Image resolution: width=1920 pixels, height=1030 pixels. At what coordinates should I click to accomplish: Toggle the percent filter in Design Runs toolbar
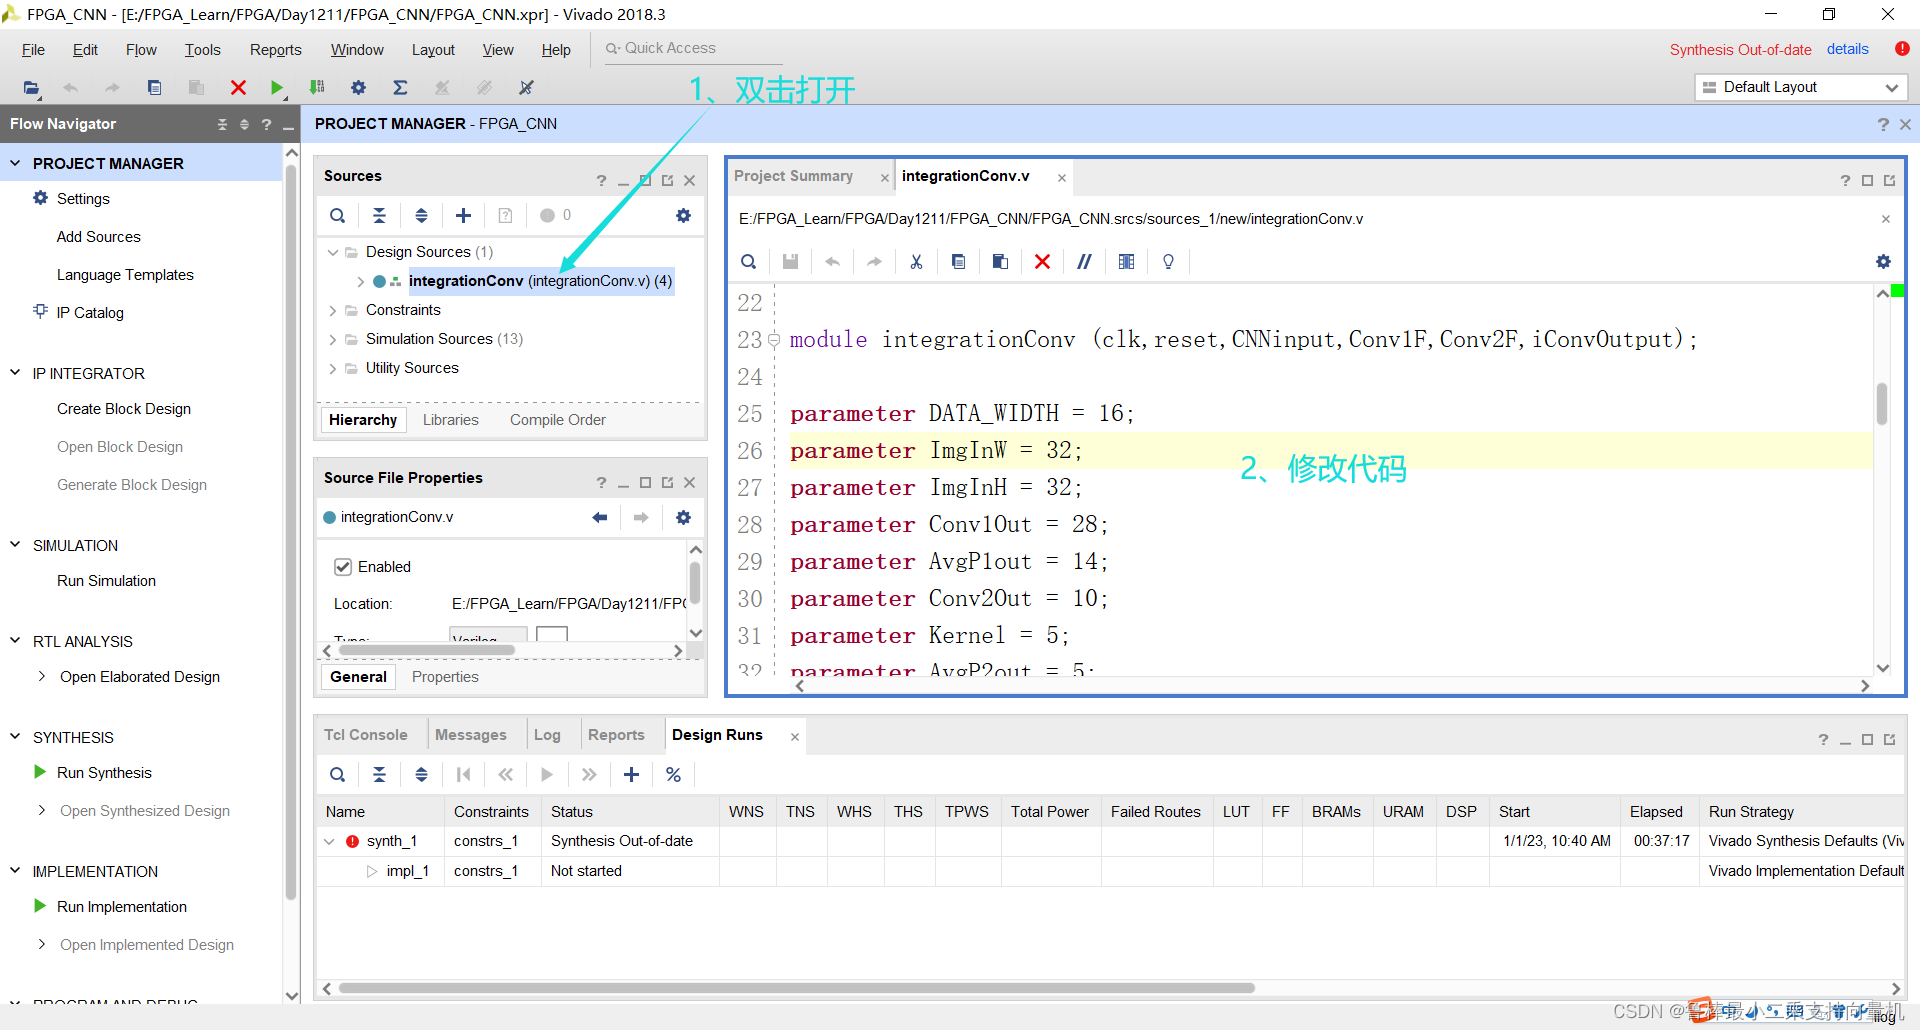673,774
